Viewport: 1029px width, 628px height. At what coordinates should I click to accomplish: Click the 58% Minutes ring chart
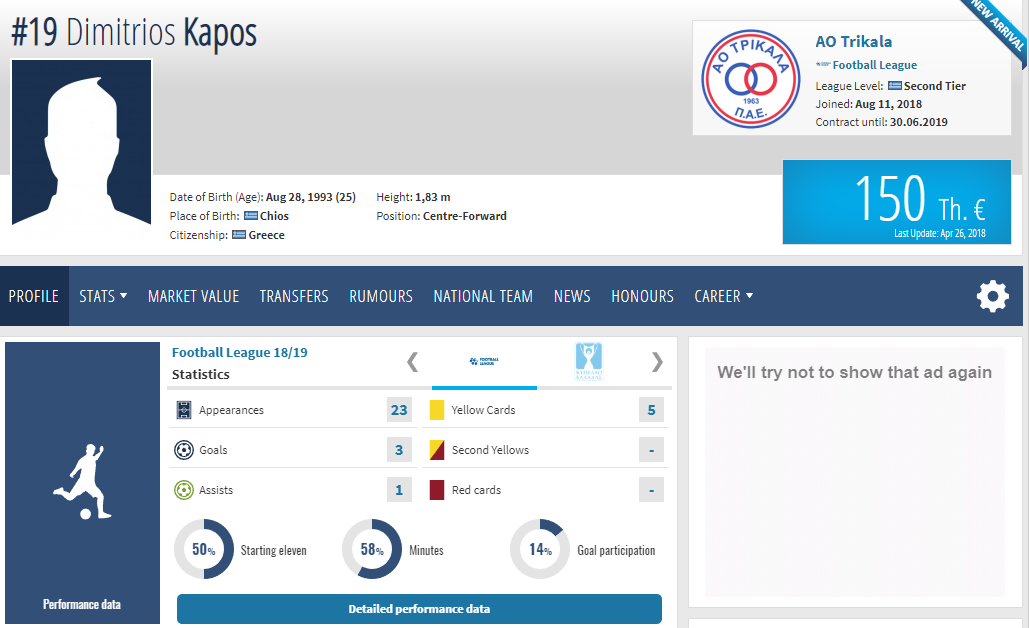pyautogui.click(x=372, y=549)
